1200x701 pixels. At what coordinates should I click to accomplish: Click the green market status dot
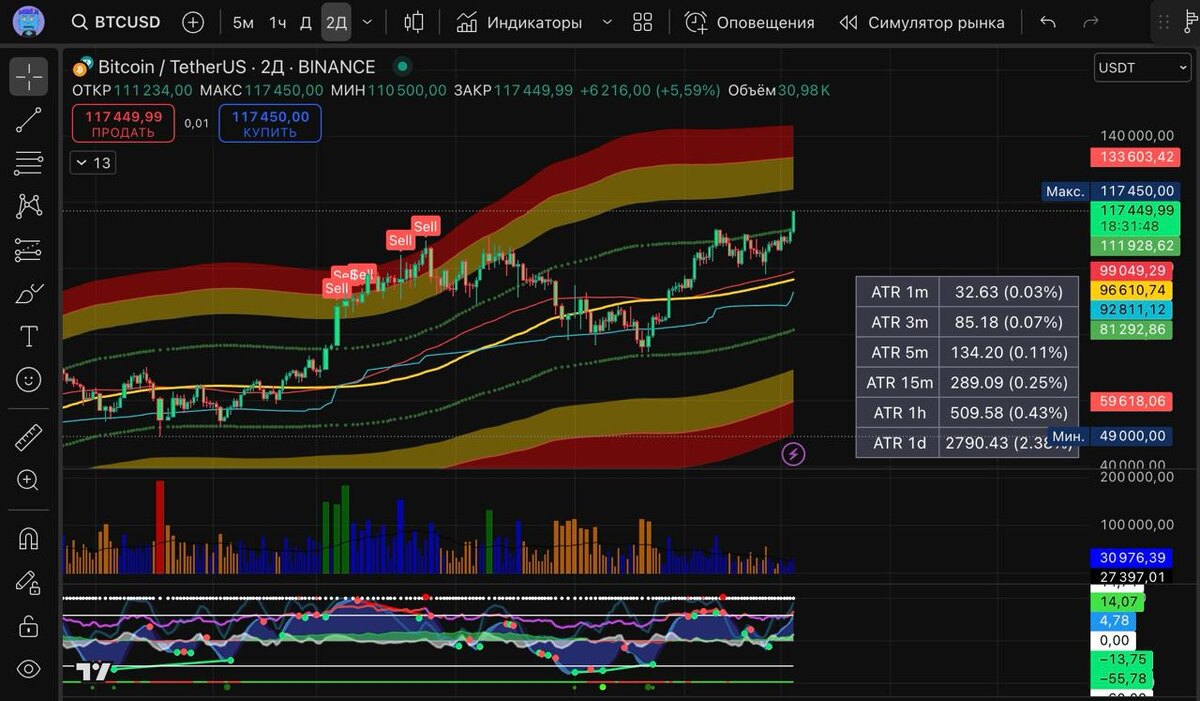(402, 67)
